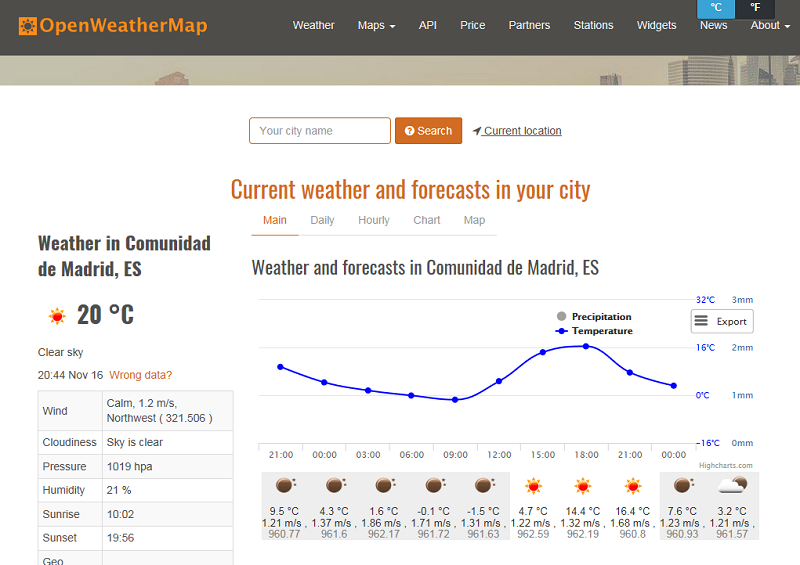Open the API nav item
Screen dimensions: 800x565
(x=428, y=26)
